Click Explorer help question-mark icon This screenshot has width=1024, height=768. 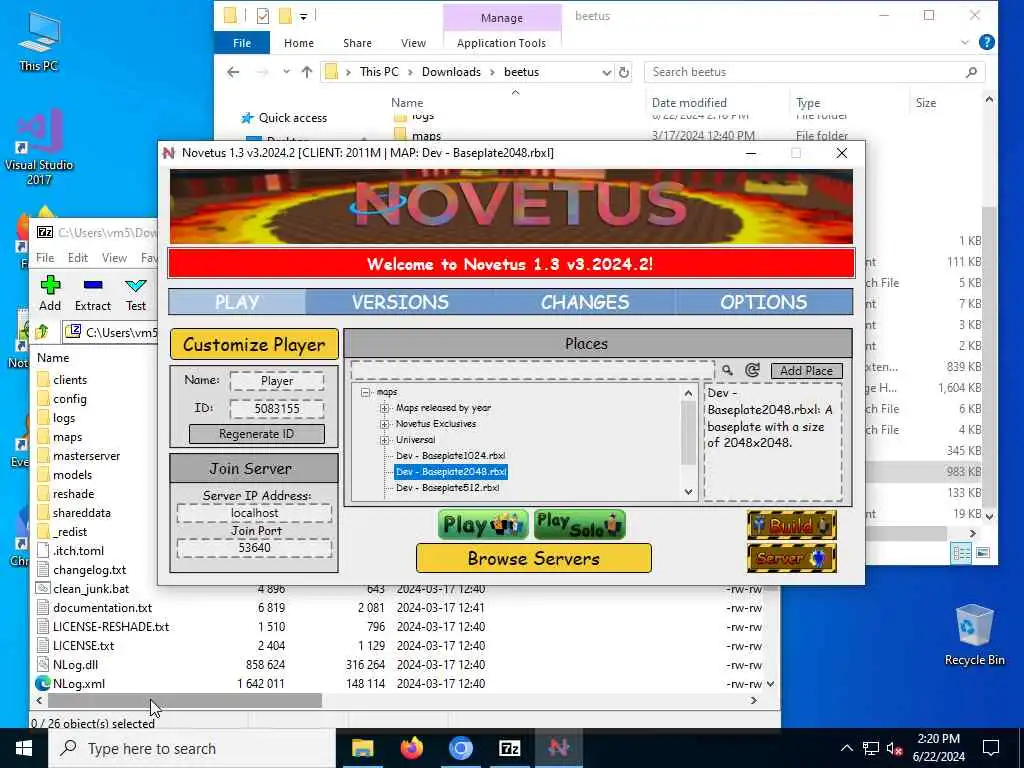click(987, 42)
